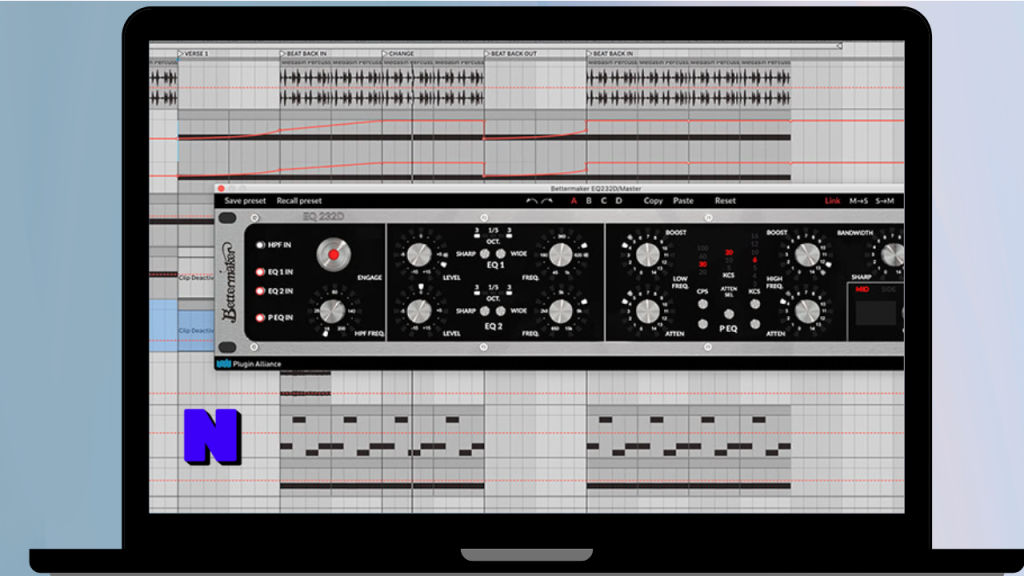
Task: Click the EQ 2 SHARP button
Action: (485, 311)
